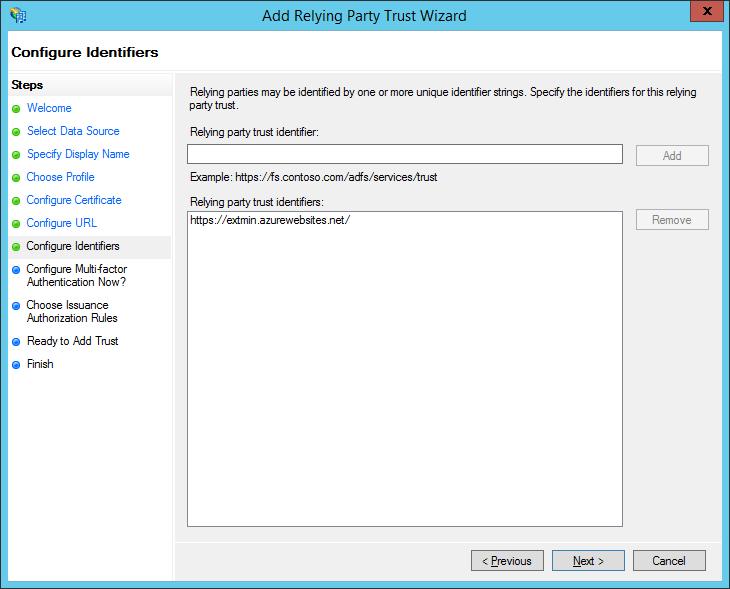The width and height of the screenshot is (730, 589).
Task: Select https://extmin.azurewebsites.net/ in identifiers list
Action: 270,220
